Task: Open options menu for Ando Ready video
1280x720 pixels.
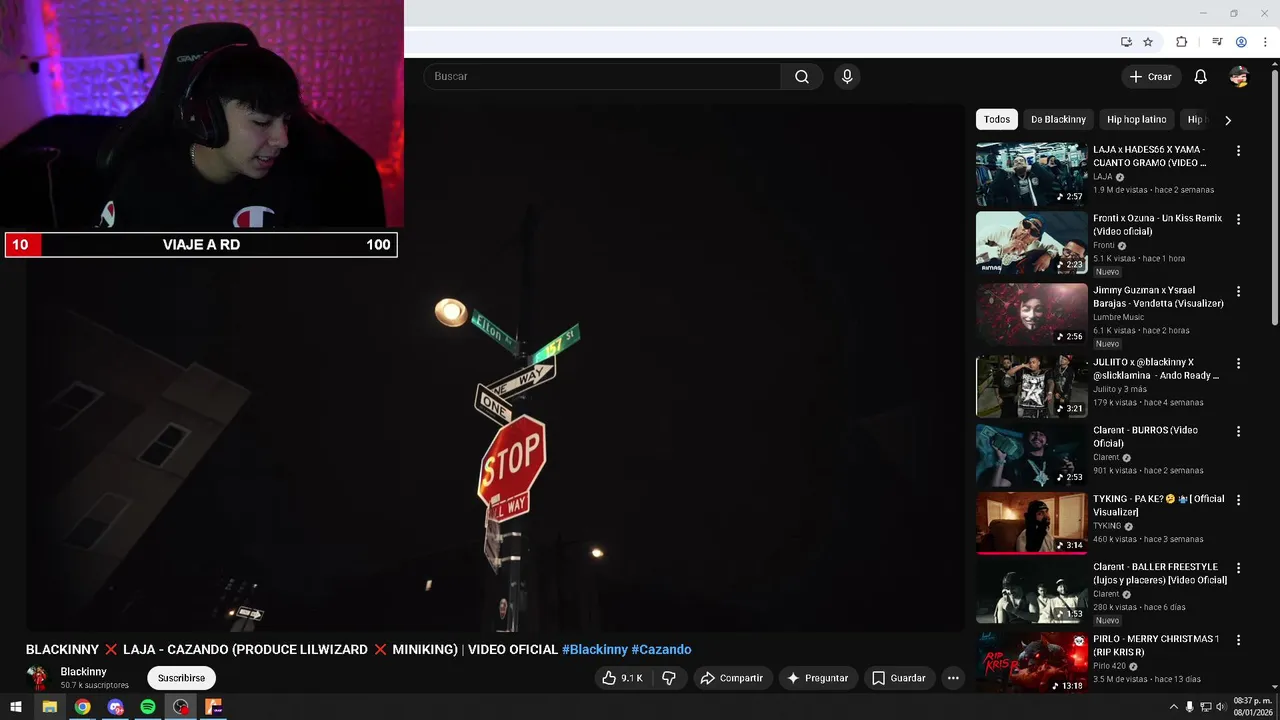Action: click(x=1238, y=363)
